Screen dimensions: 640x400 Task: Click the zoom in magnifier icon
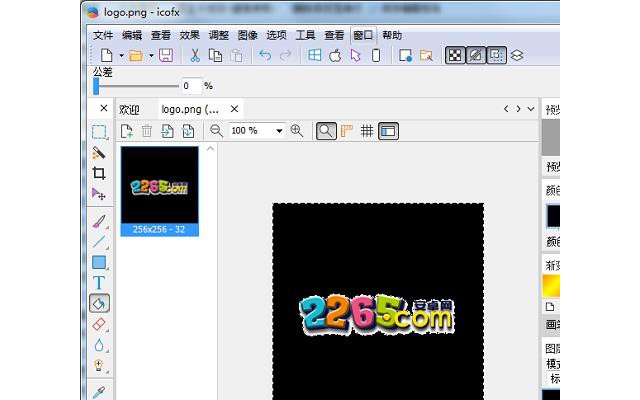click(x=297, y=131)
